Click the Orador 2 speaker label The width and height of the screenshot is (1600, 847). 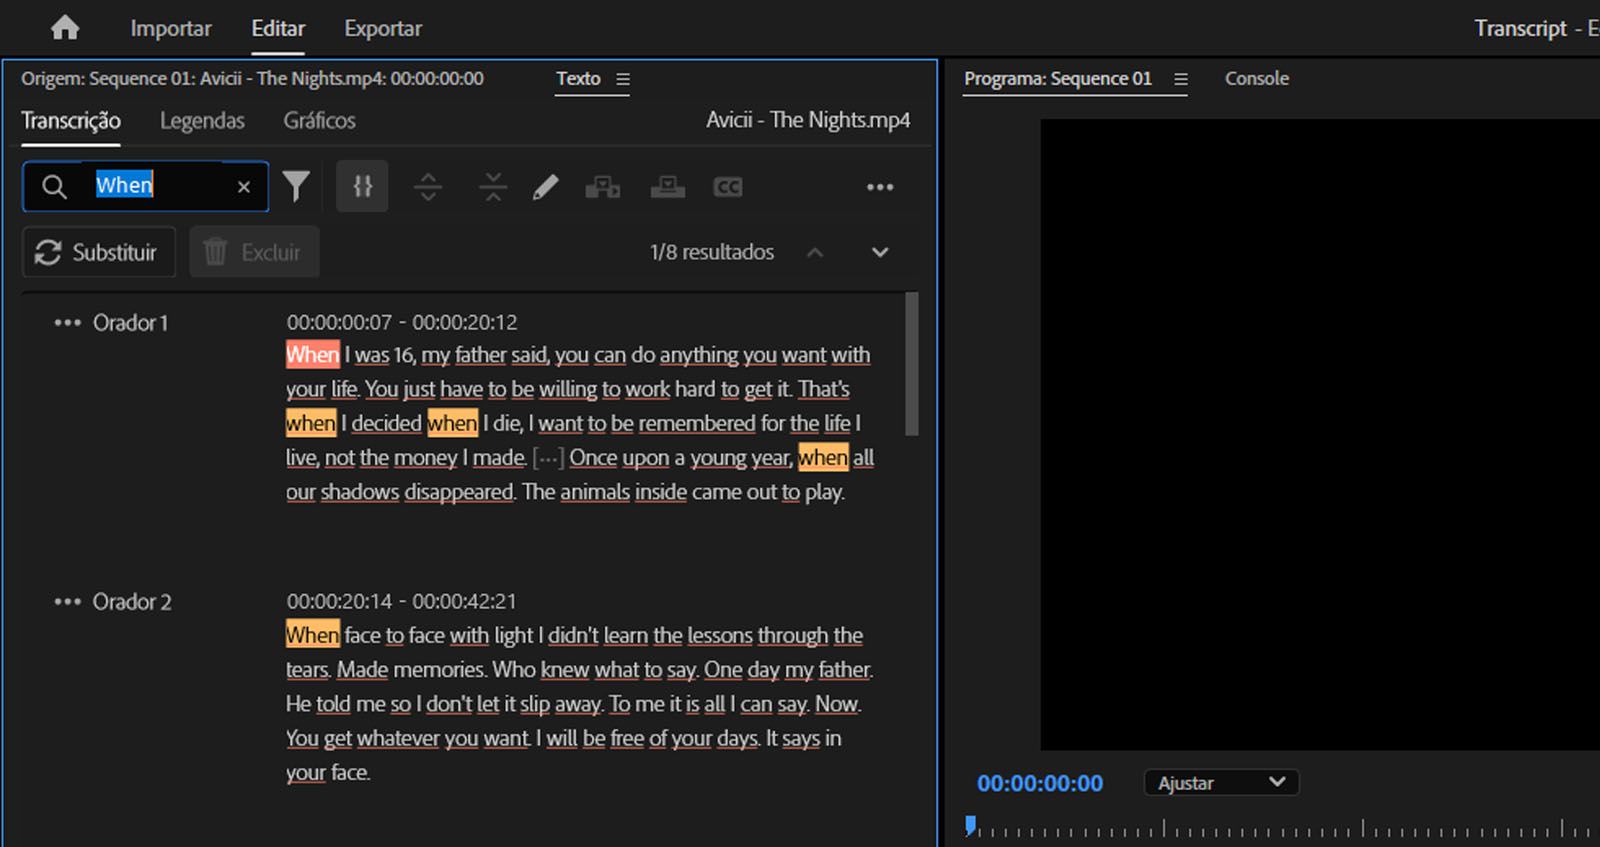pos(132,602)
